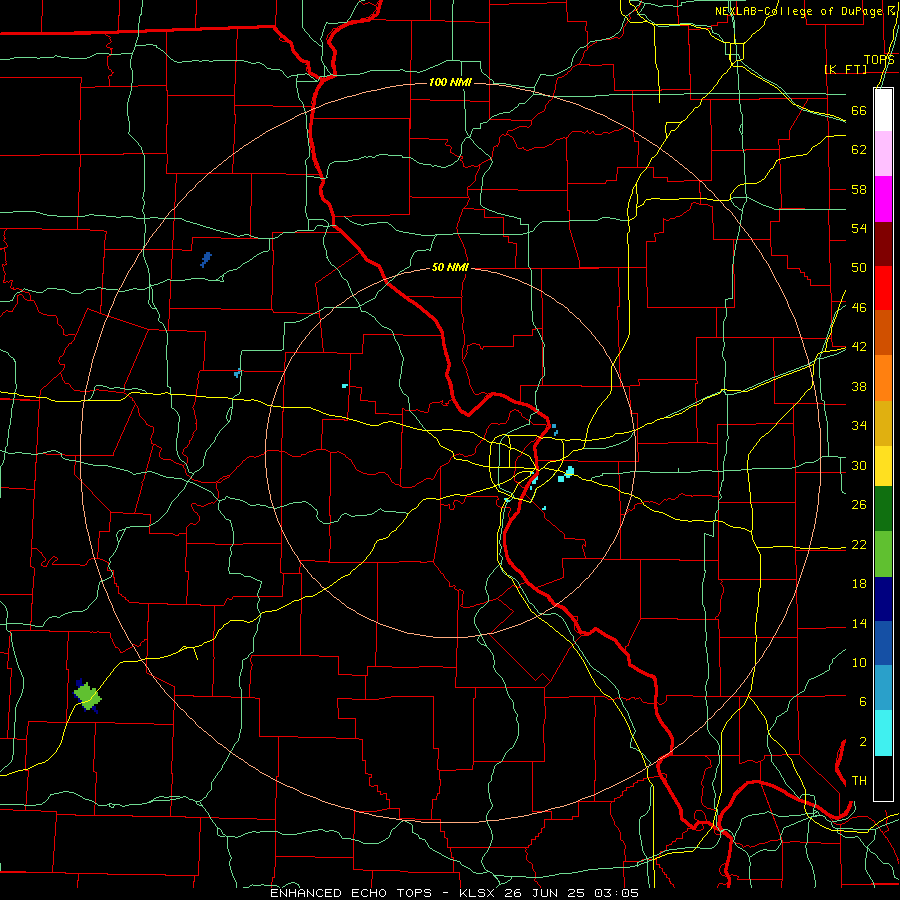
Task: Click the legend value '66'
Action: coord(859,111)
